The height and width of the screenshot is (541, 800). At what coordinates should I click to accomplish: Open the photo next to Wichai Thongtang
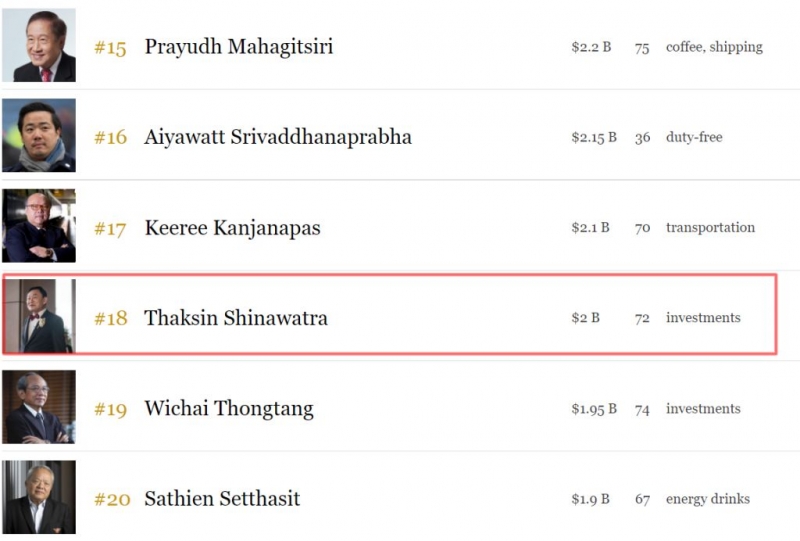pos(38,408)
